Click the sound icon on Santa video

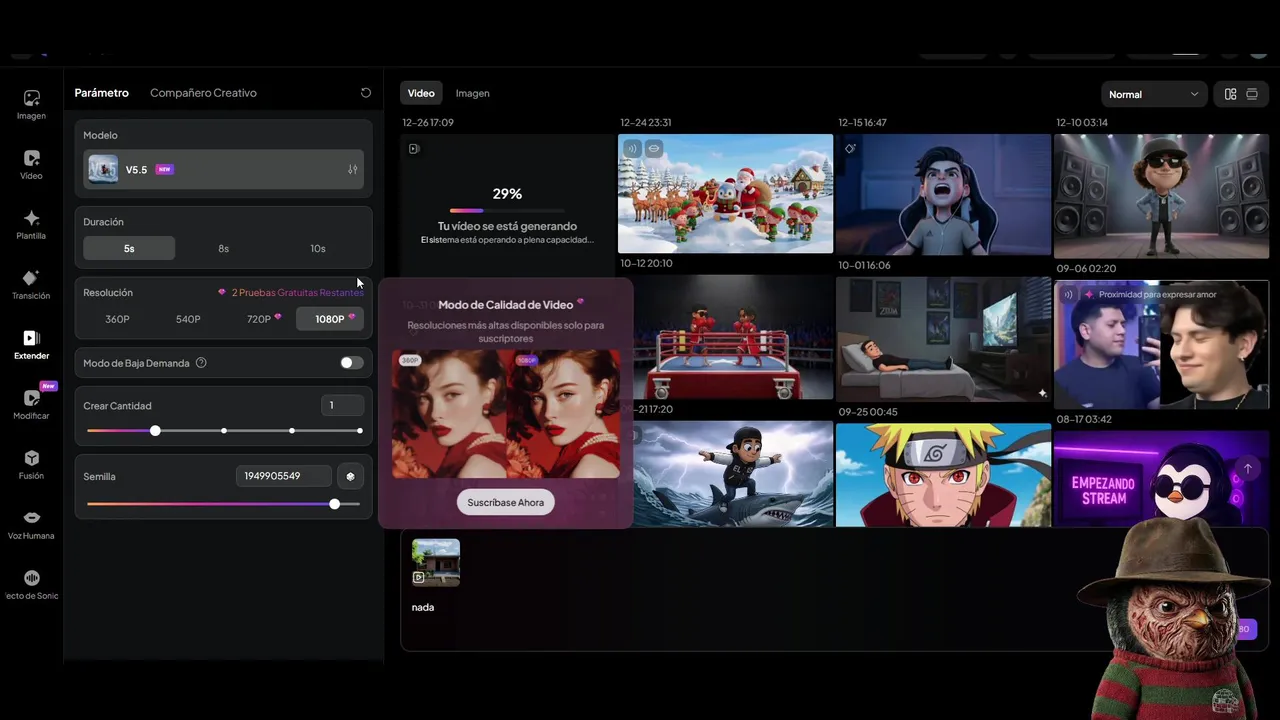[x=632, y=149]
